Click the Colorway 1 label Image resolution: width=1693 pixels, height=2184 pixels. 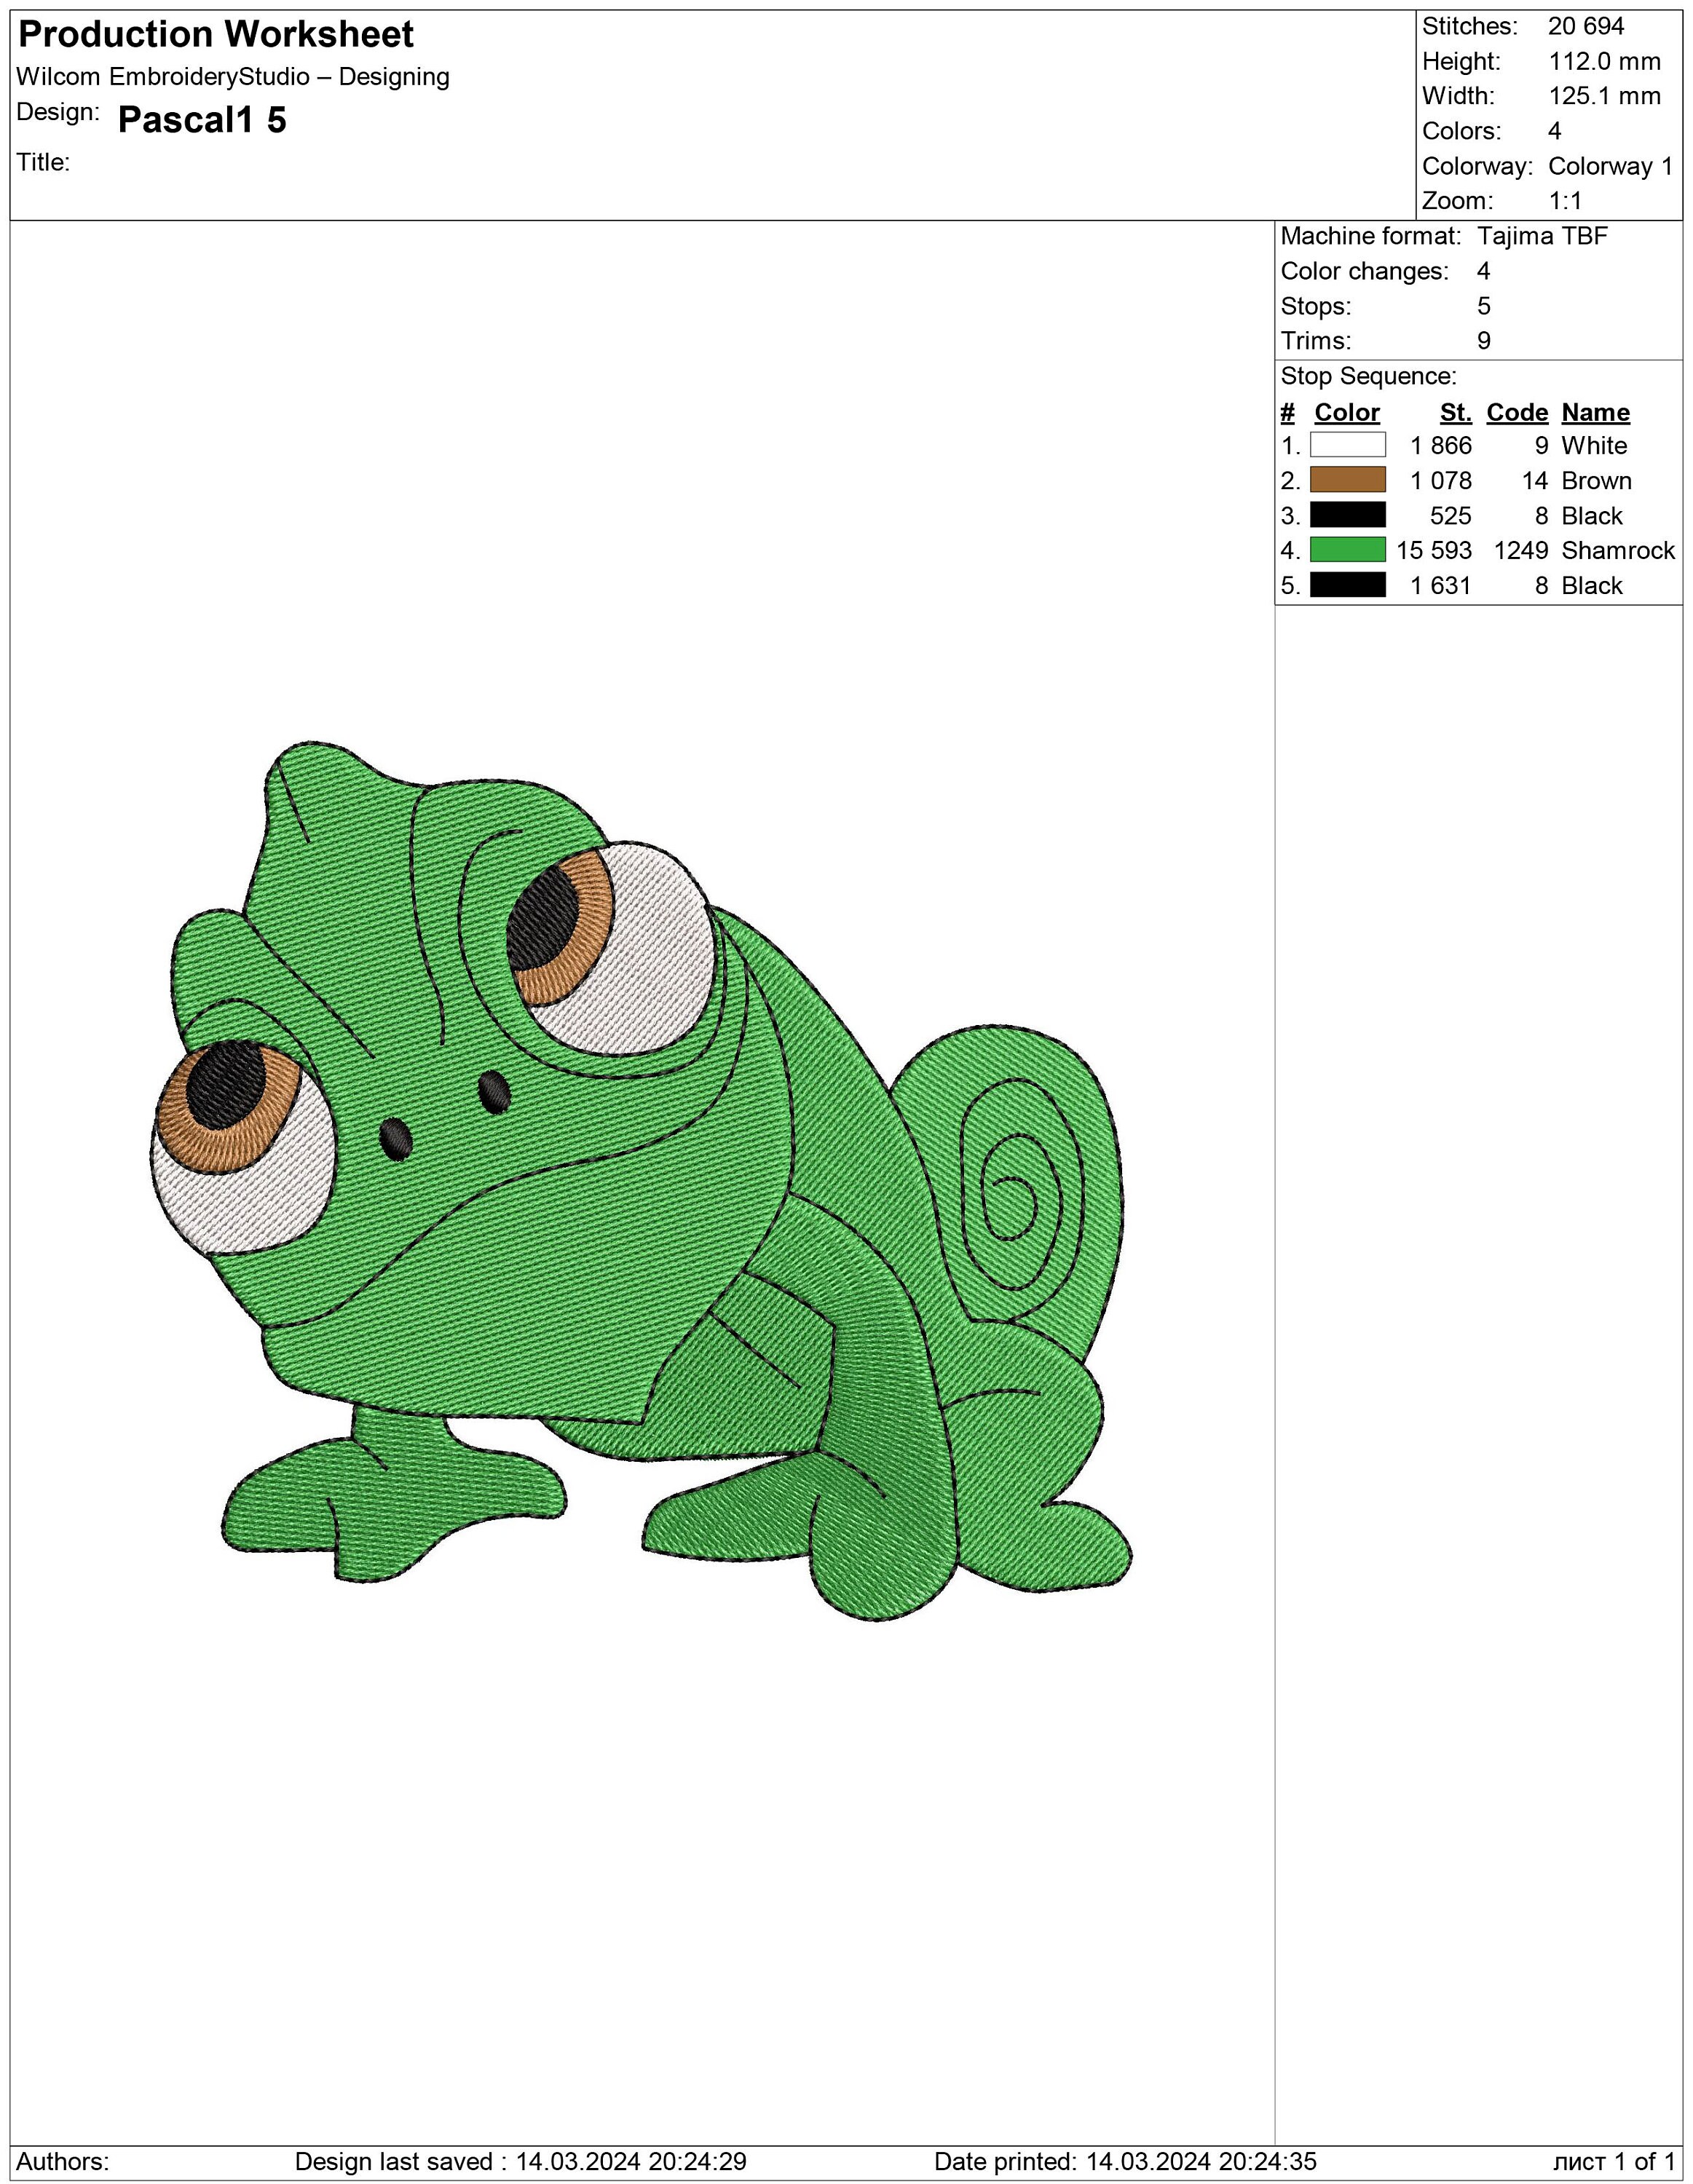point(1610,166)
